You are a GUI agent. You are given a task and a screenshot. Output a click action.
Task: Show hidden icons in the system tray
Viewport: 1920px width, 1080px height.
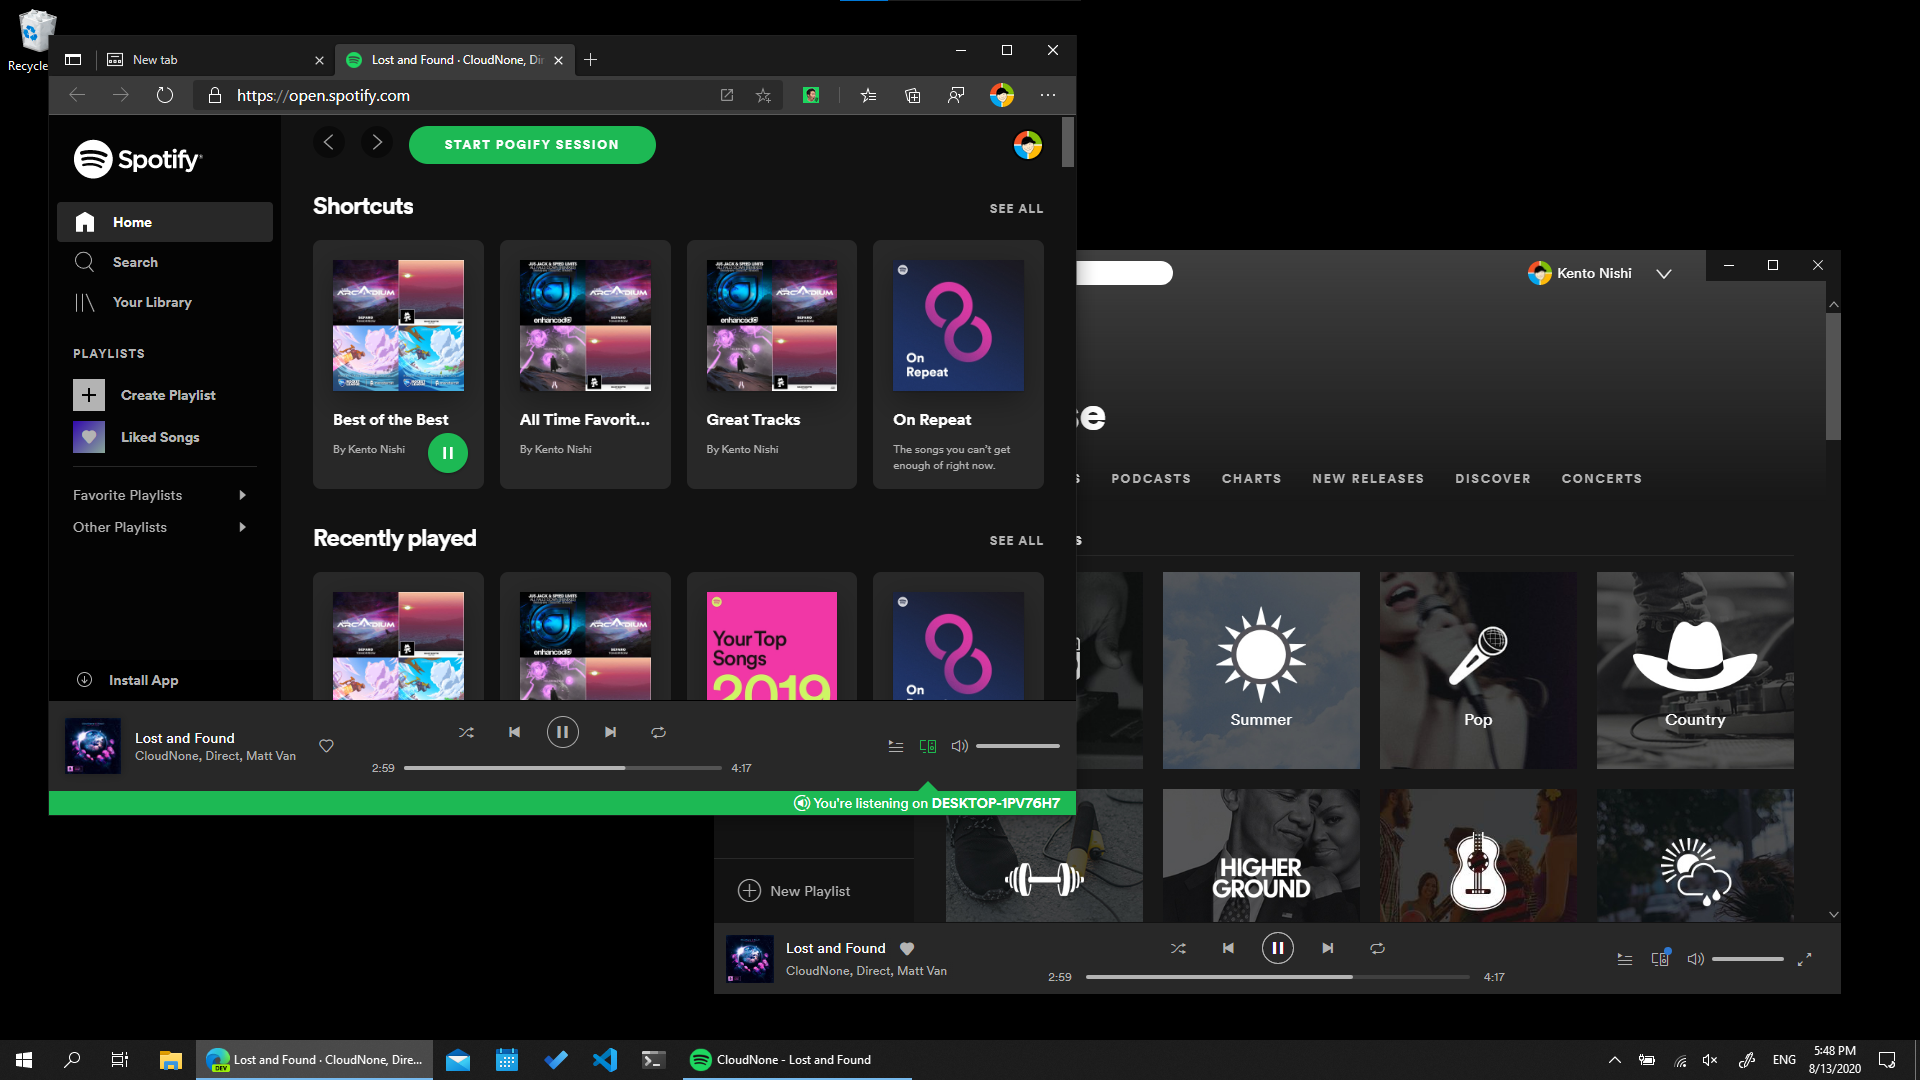click(1614, 1060)
